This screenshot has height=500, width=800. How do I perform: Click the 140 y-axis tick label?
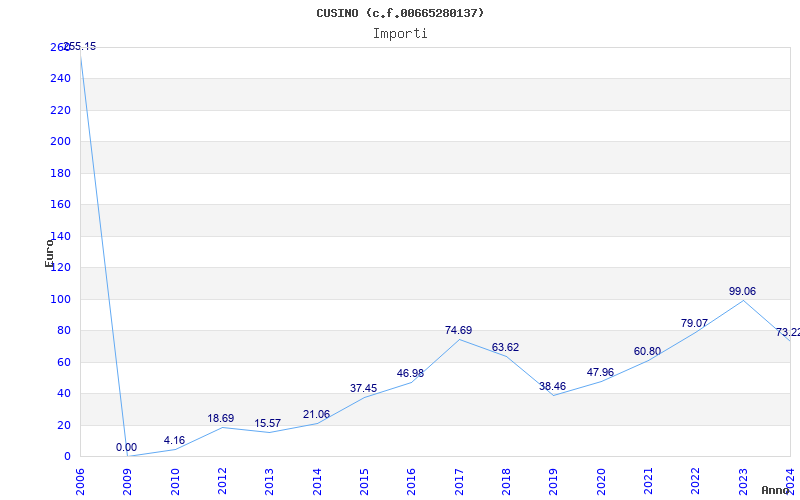[60, 236]
